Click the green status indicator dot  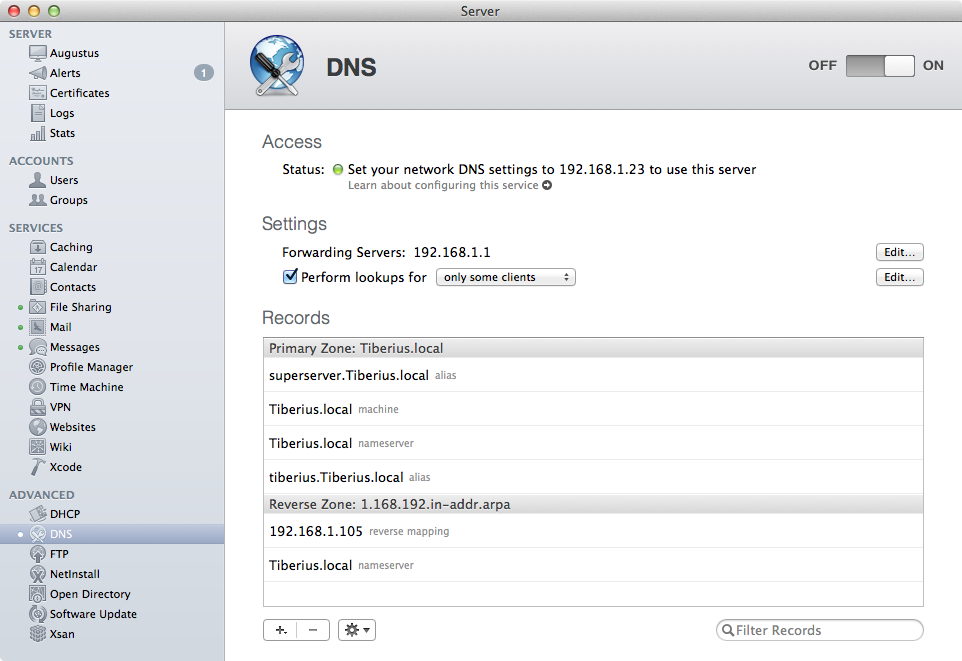coord(337,169)
